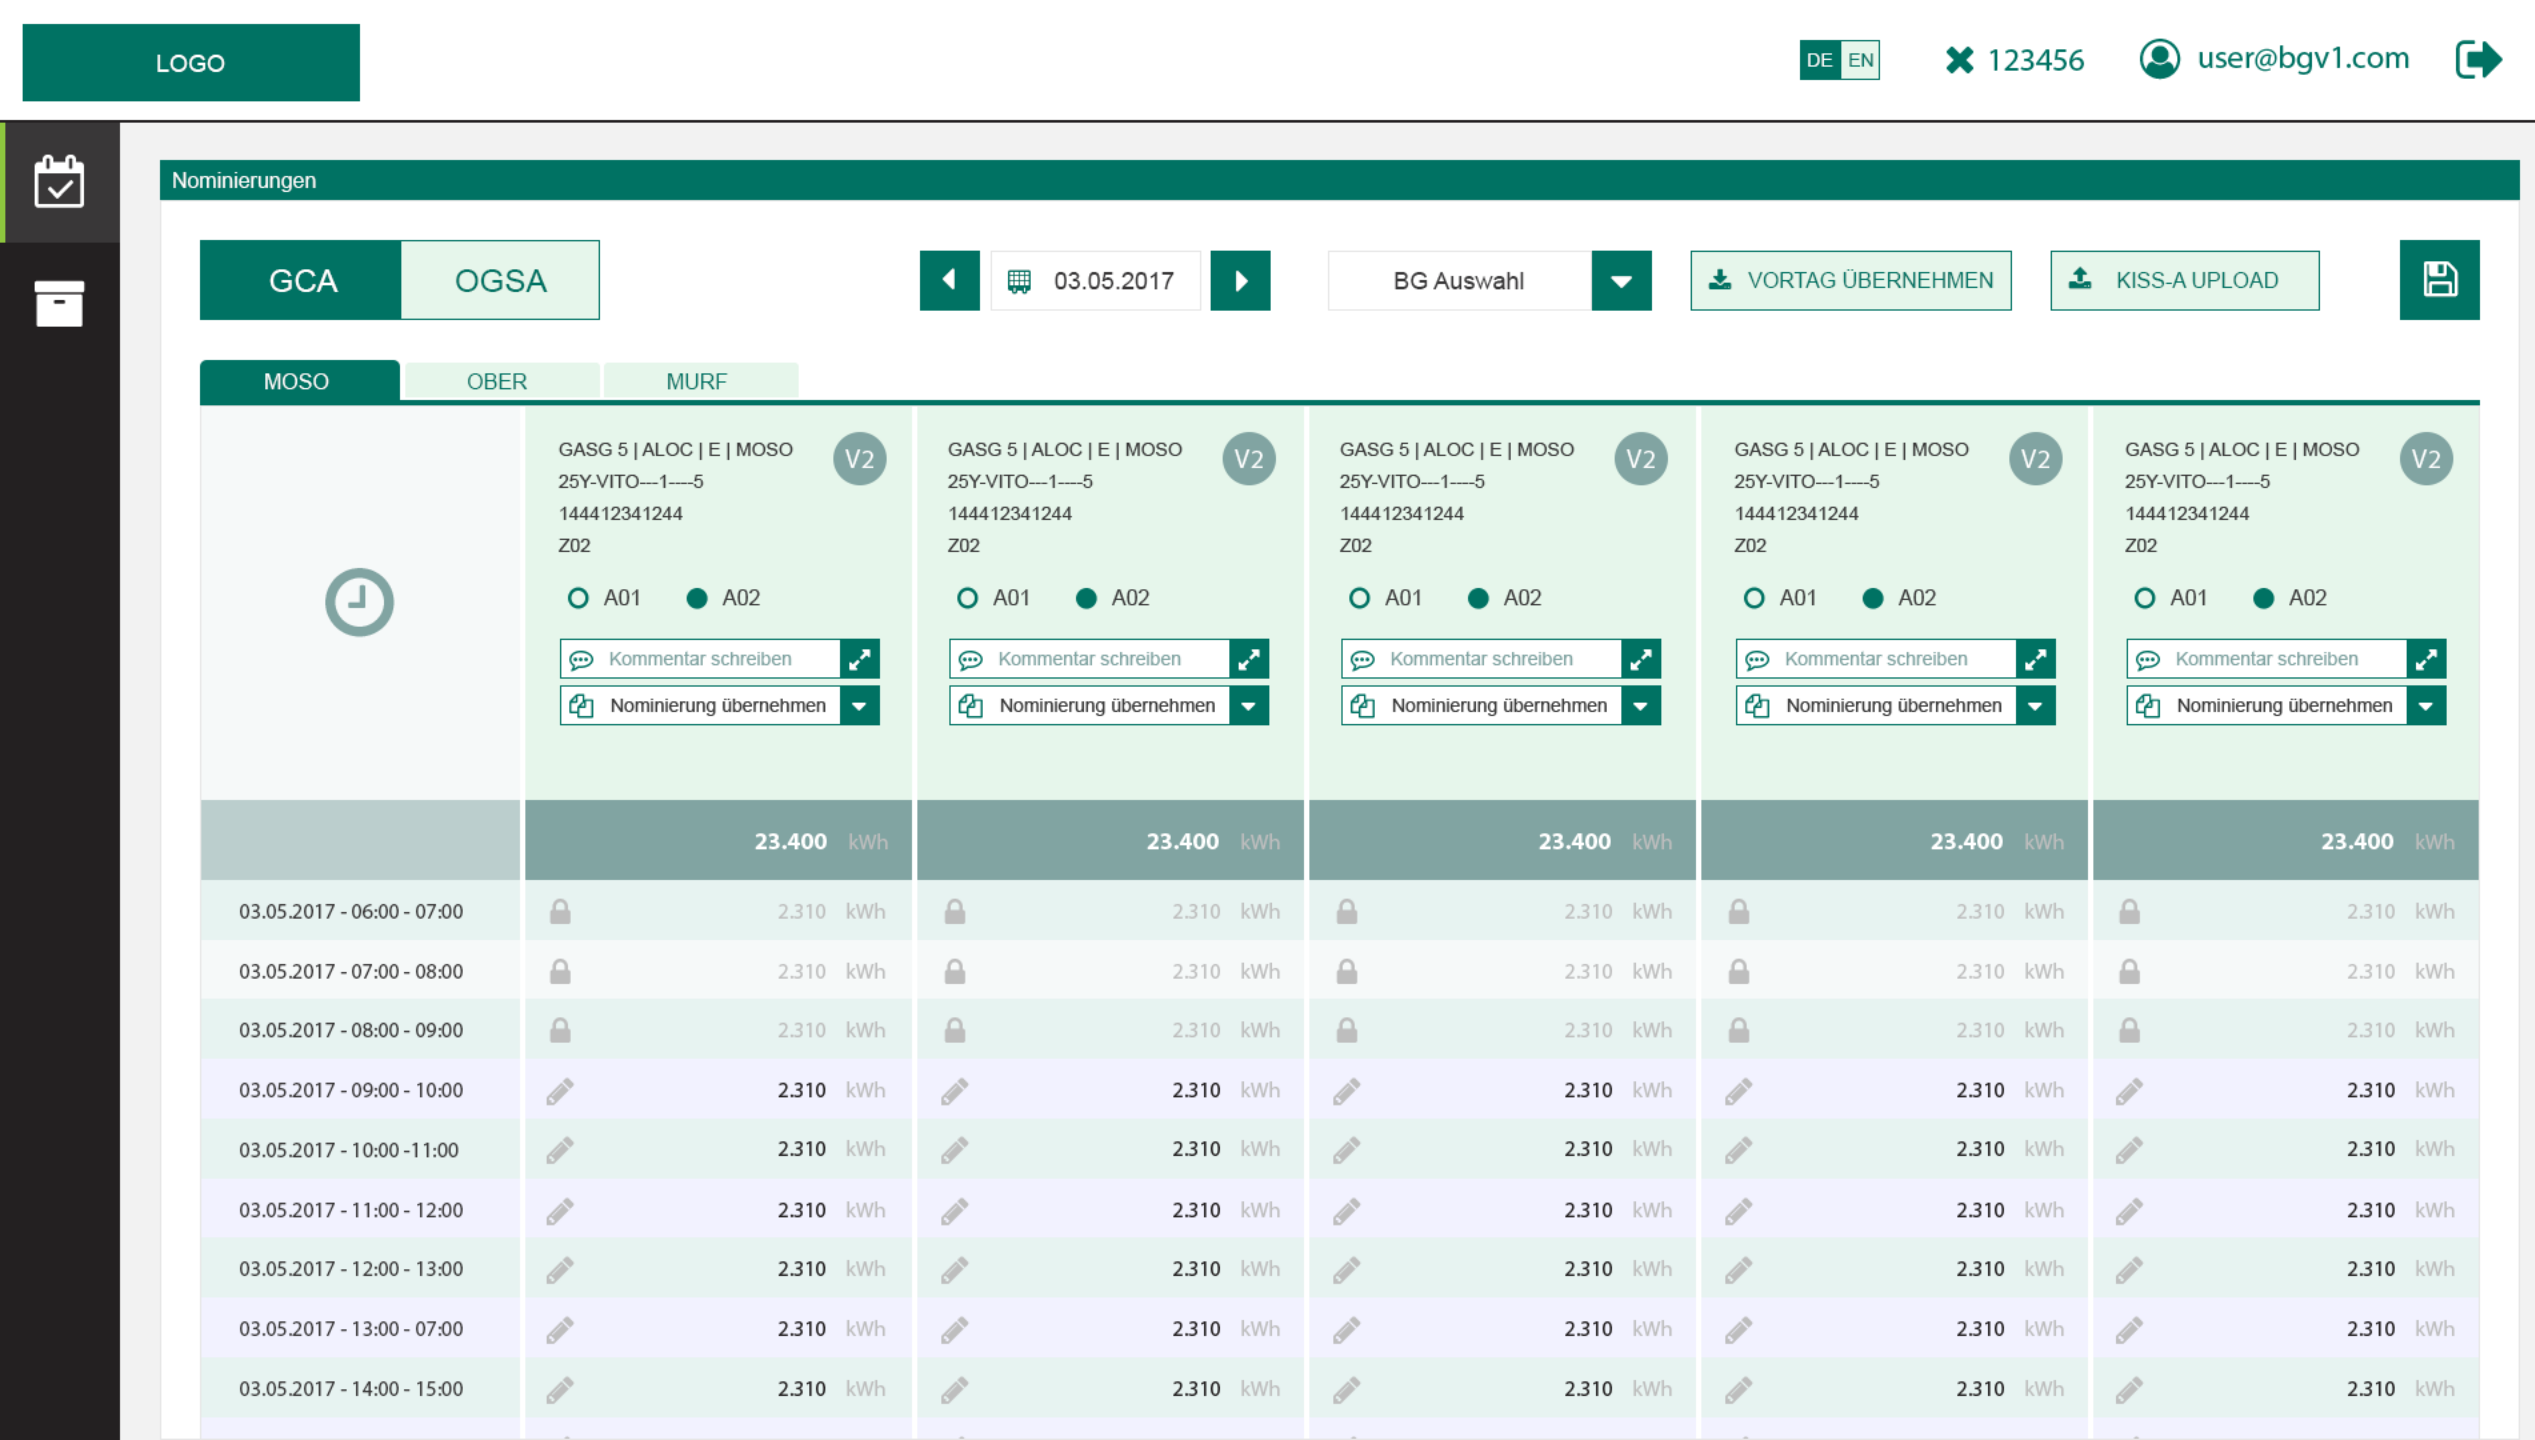Click KISS-A UPLOAD button

click(2185, 281)
